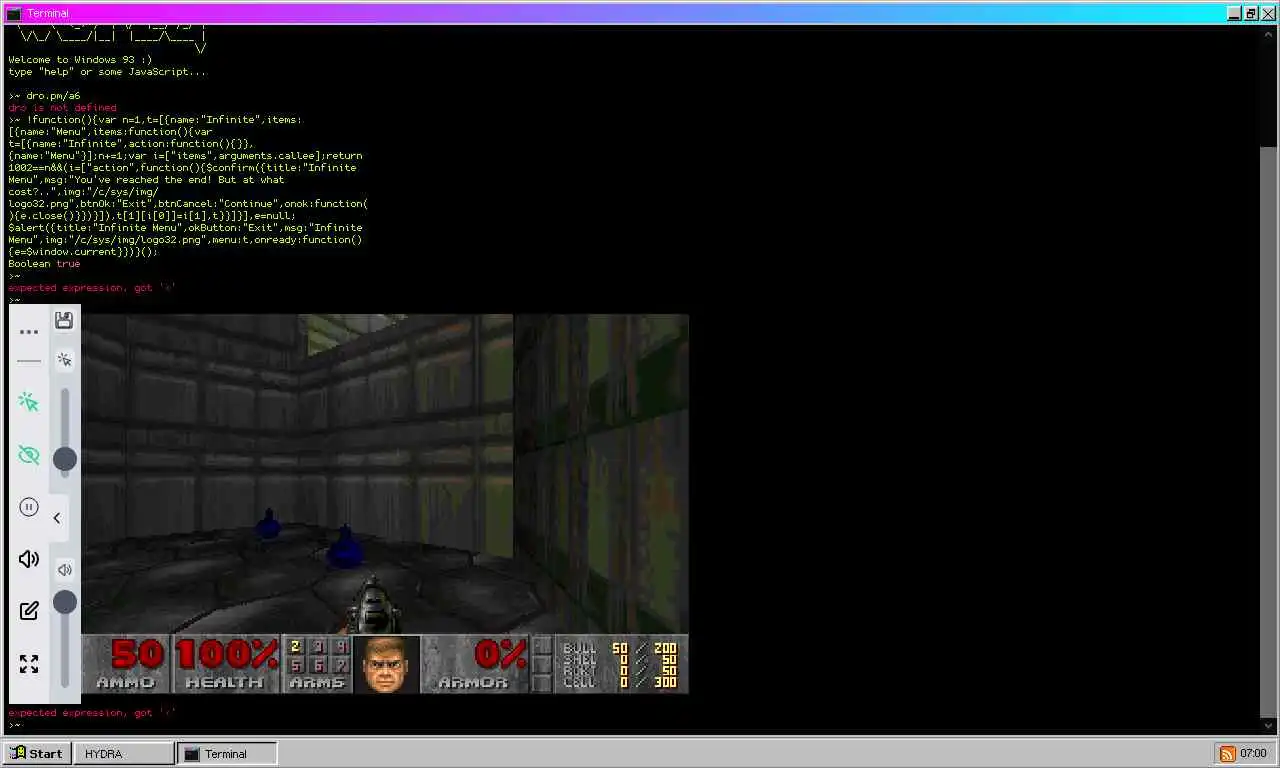Viewport: 1280px width, 768px height.
Task: Click the RSS feed icon in the tray
Action: pos(1227,753)
